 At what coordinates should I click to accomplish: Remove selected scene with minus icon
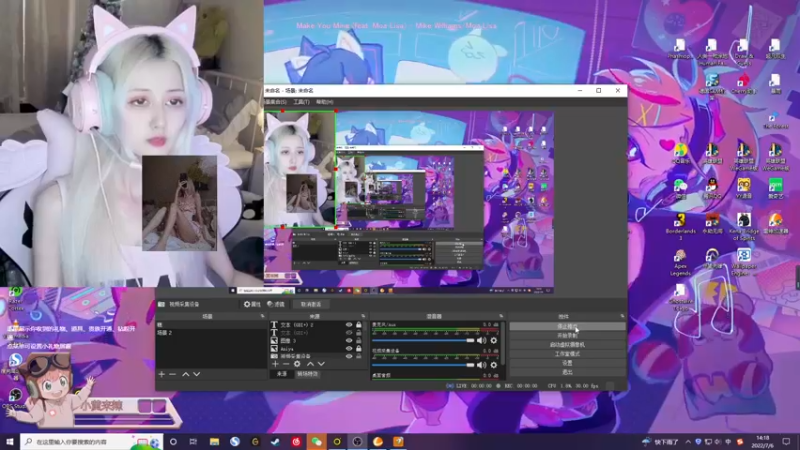(173, 374)
